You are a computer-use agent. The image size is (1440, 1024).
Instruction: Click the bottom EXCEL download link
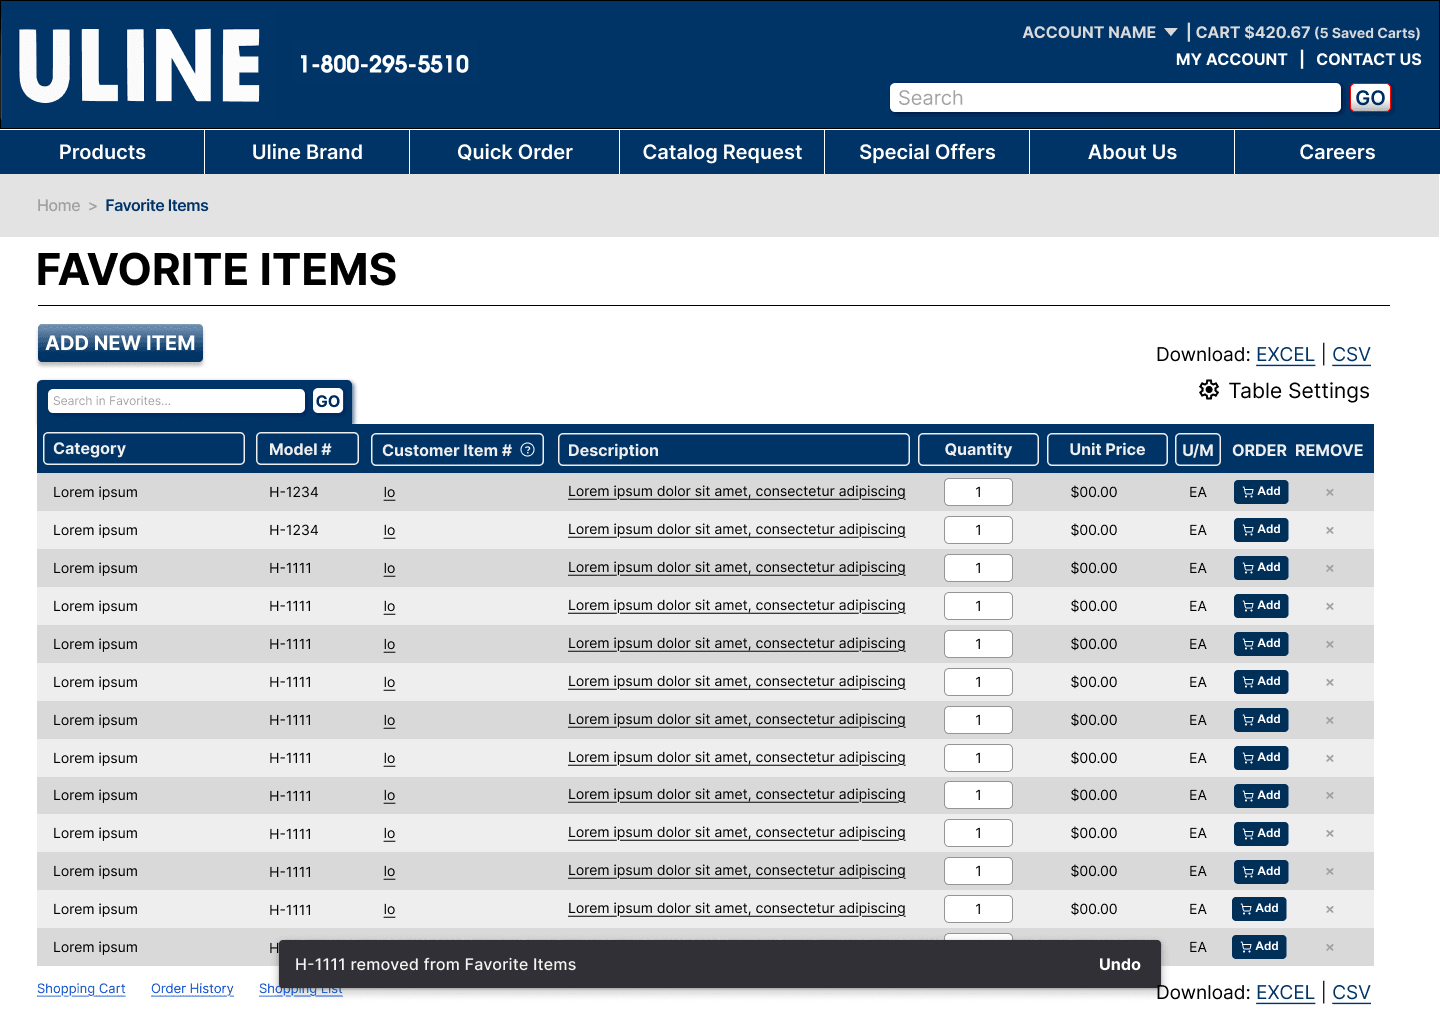click(x=1285, y=992)
